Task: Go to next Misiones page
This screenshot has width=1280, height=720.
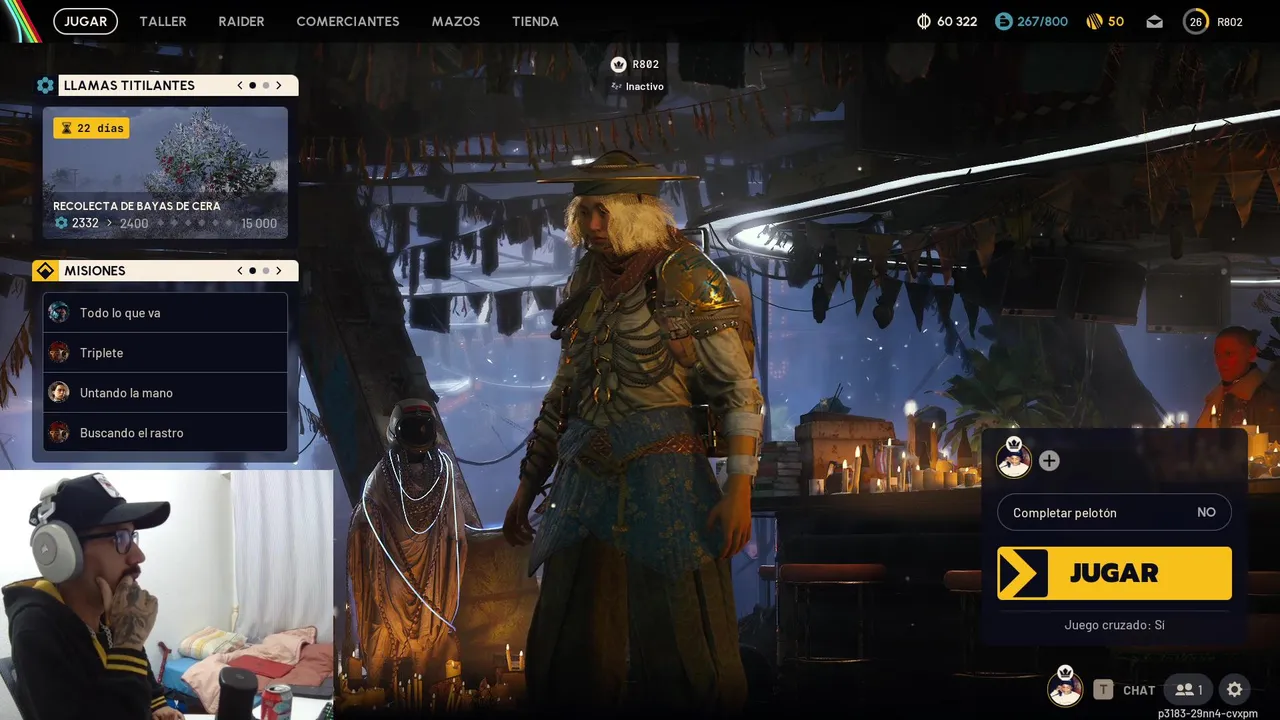Action: (279, 271)
